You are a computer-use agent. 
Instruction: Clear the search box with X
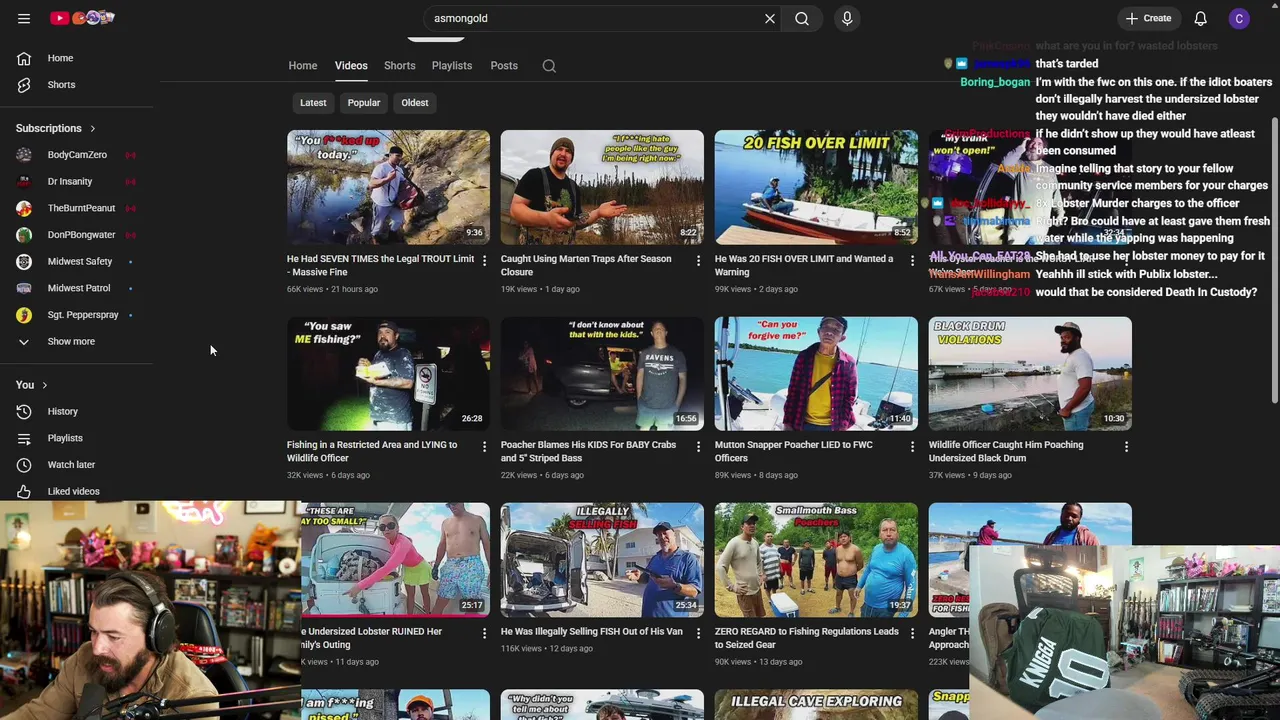click(770, 18)
